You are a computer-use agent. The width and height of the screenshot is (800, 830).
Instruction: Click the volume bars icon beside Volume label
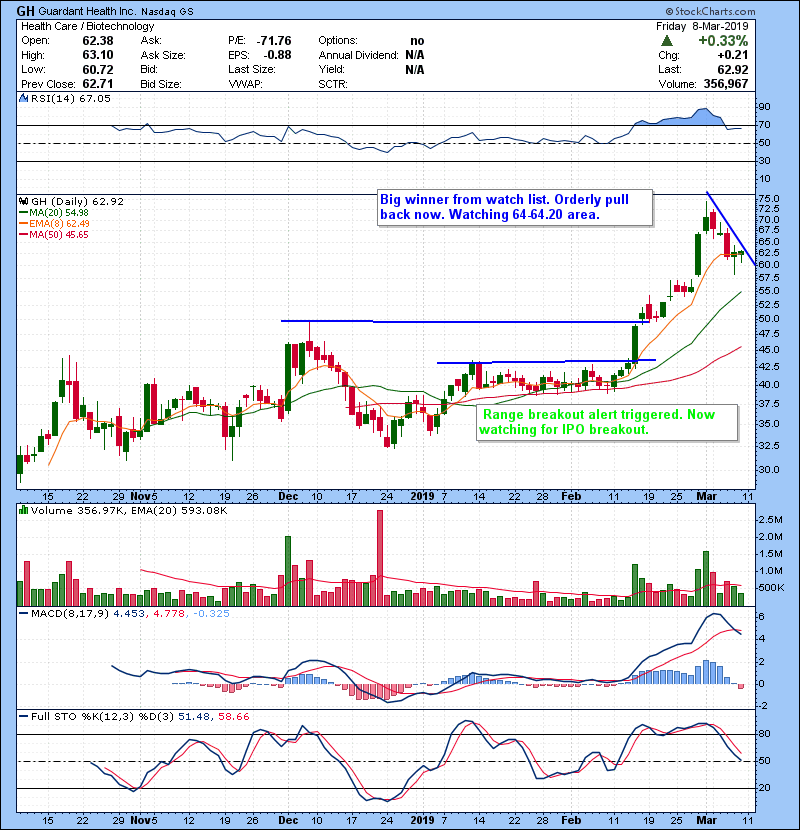pos(23,510)
